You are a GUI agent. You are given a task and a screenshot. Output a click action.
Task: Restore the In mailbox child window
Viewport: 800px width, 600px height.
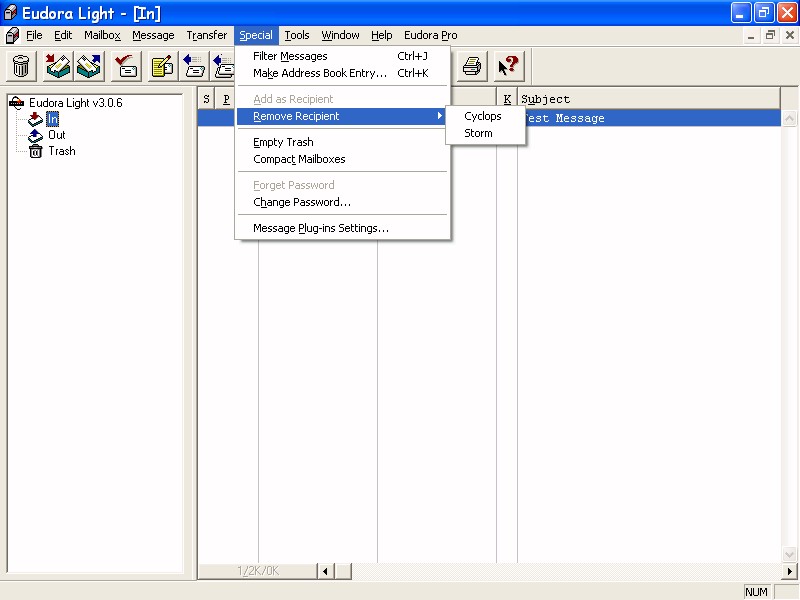point(770,35)
